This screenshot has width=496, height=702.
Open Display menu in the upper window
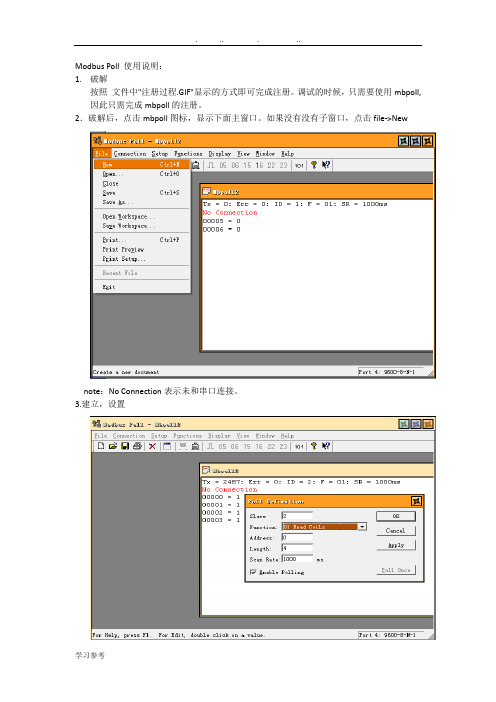pyautogui.click(x=220, y=154)
